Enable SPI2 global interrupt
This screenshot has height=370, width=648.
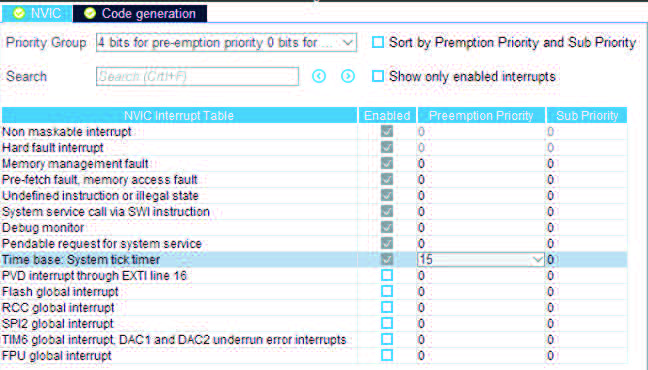tap(387, 323)
